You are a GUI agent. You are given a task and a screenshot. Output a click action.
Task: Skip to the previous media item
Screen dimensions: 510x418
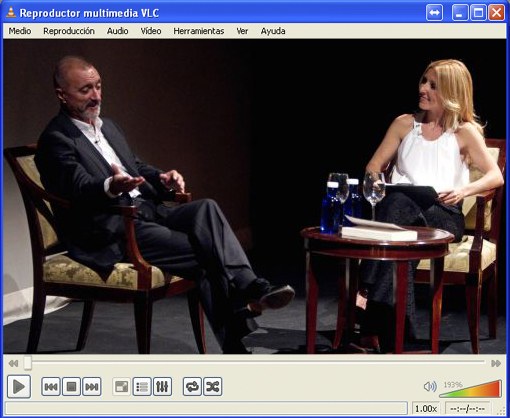(x=51, y=387)
